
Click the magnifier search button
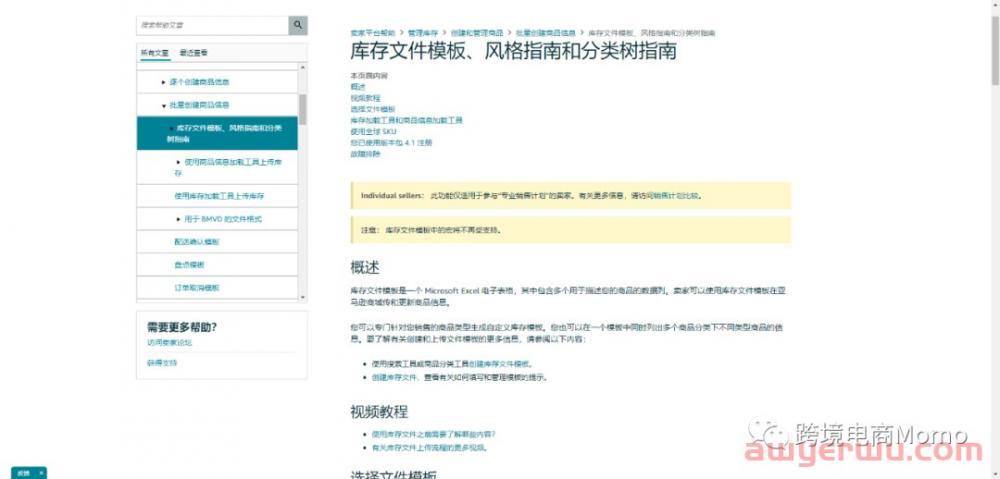[298, 25]
